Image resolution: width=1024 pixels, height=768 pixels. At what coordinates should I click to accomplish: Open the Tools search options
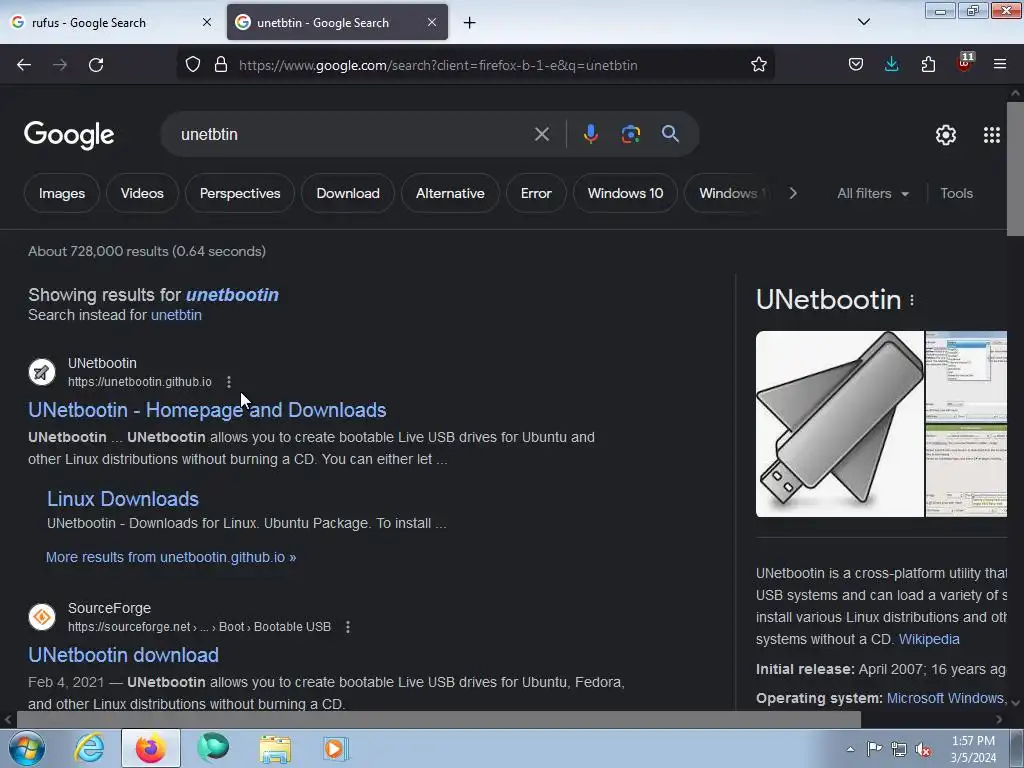pos(956,193)
